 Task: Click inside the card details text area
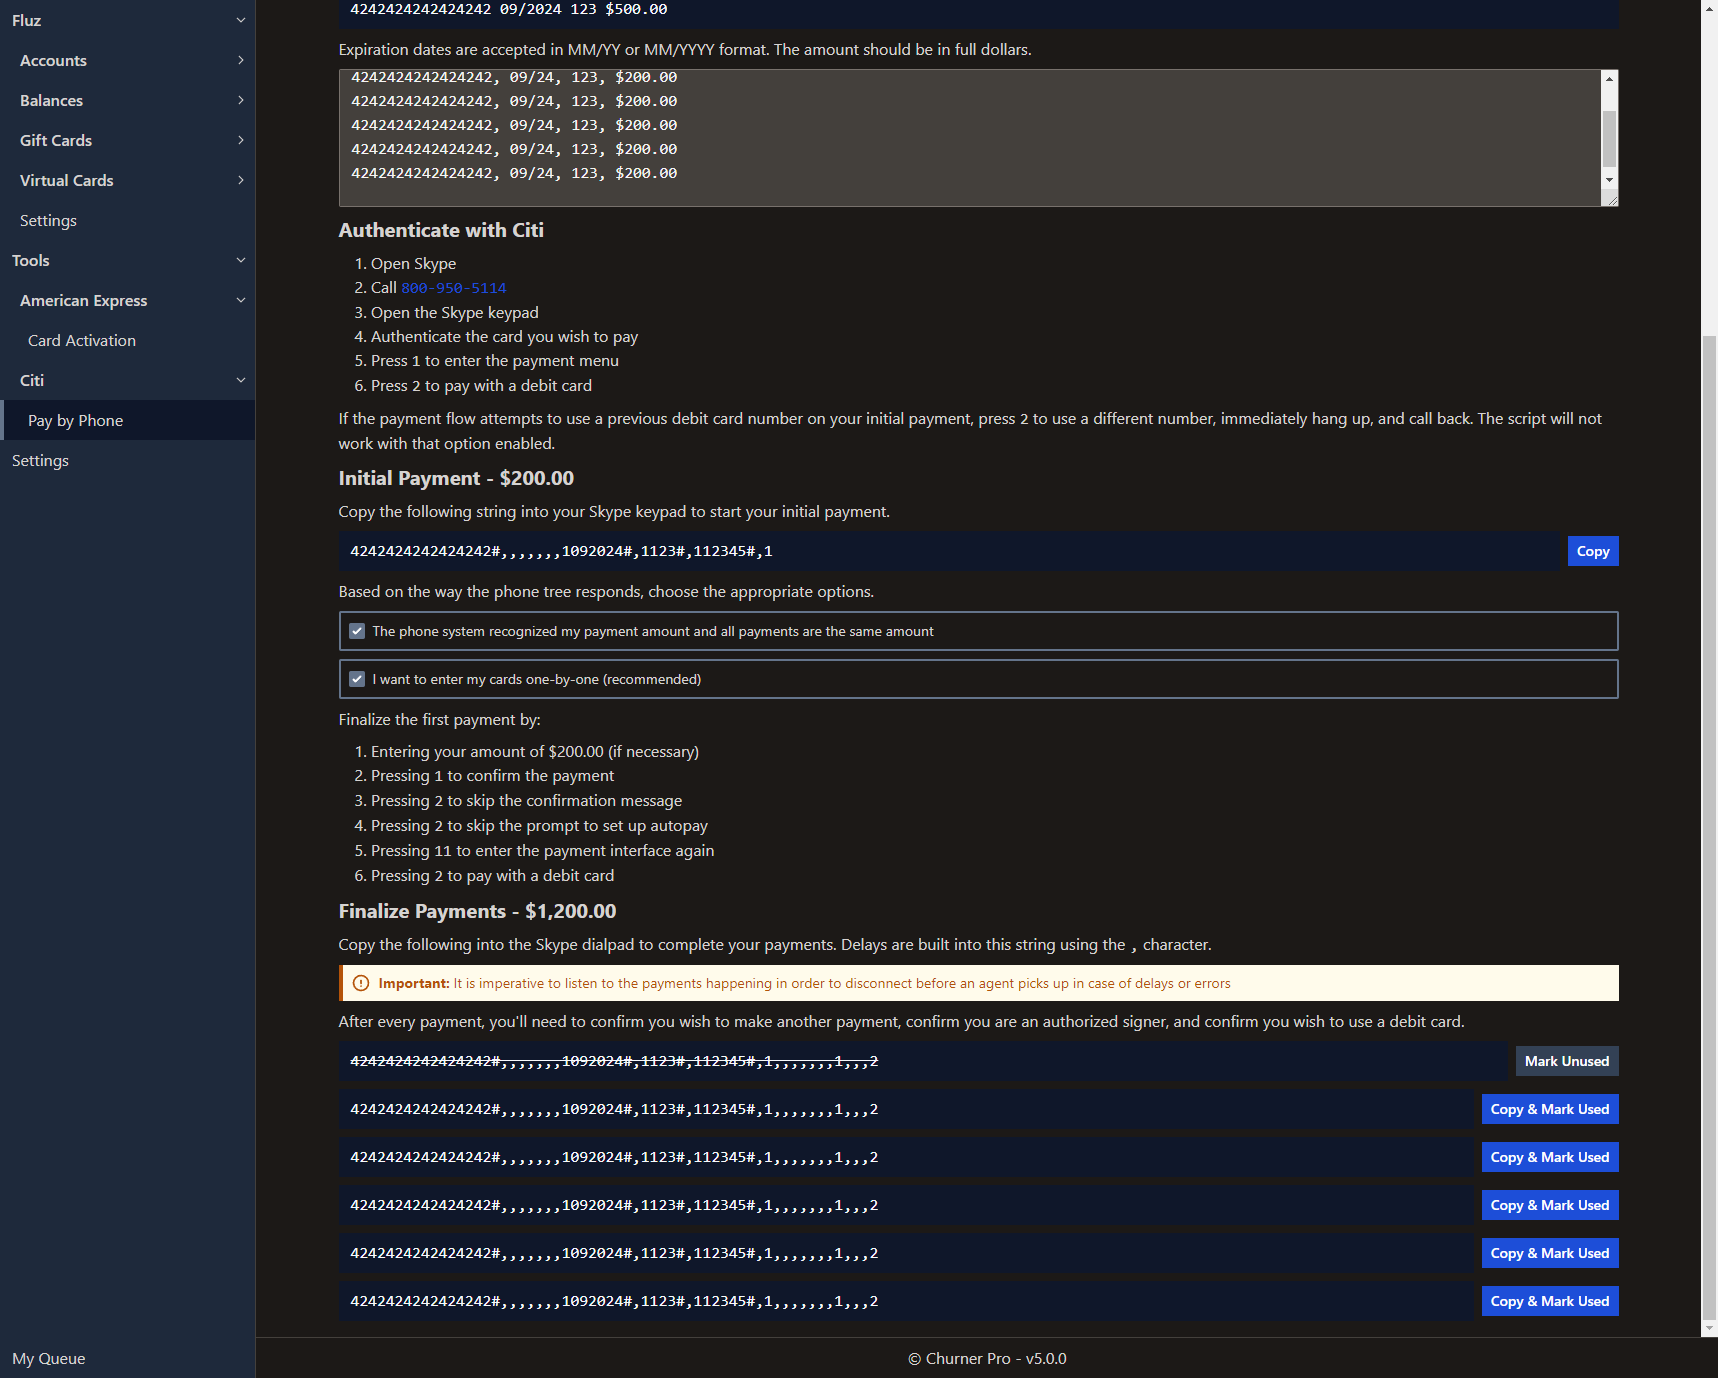[x=960, y=138]
